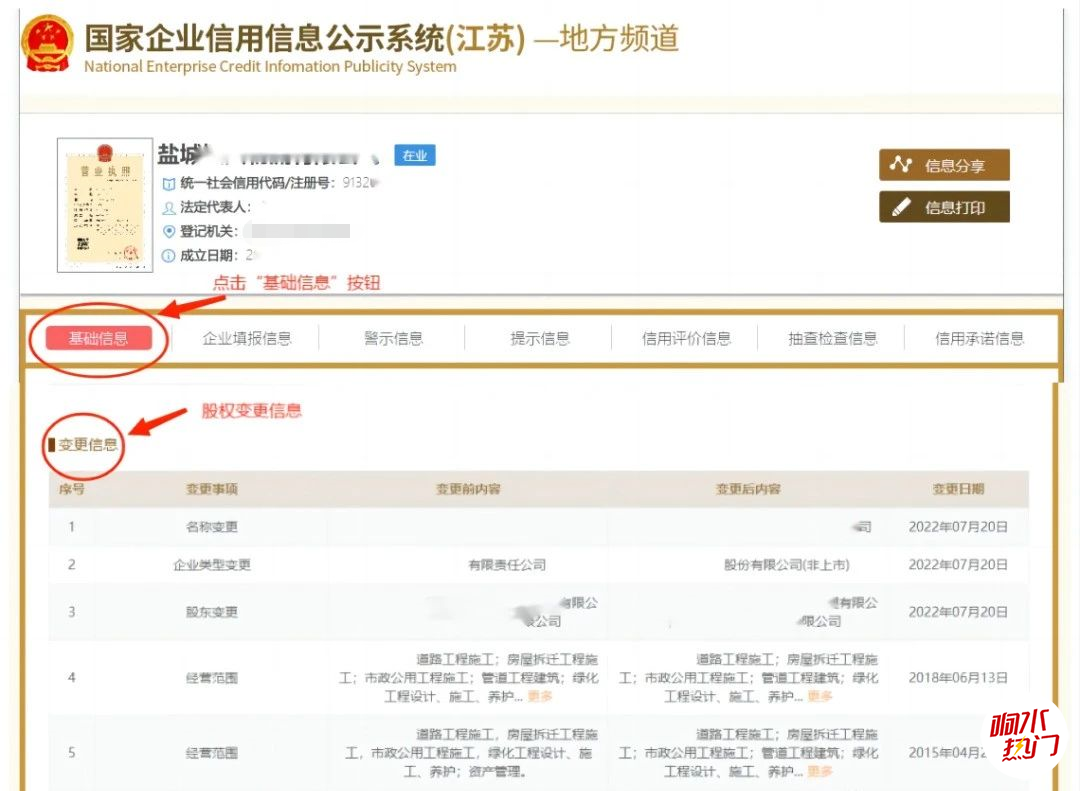Viewport: 1080px width, 791px height.
Task: Click the site title 国家企业信用信息公示系统
Action: 265,38
